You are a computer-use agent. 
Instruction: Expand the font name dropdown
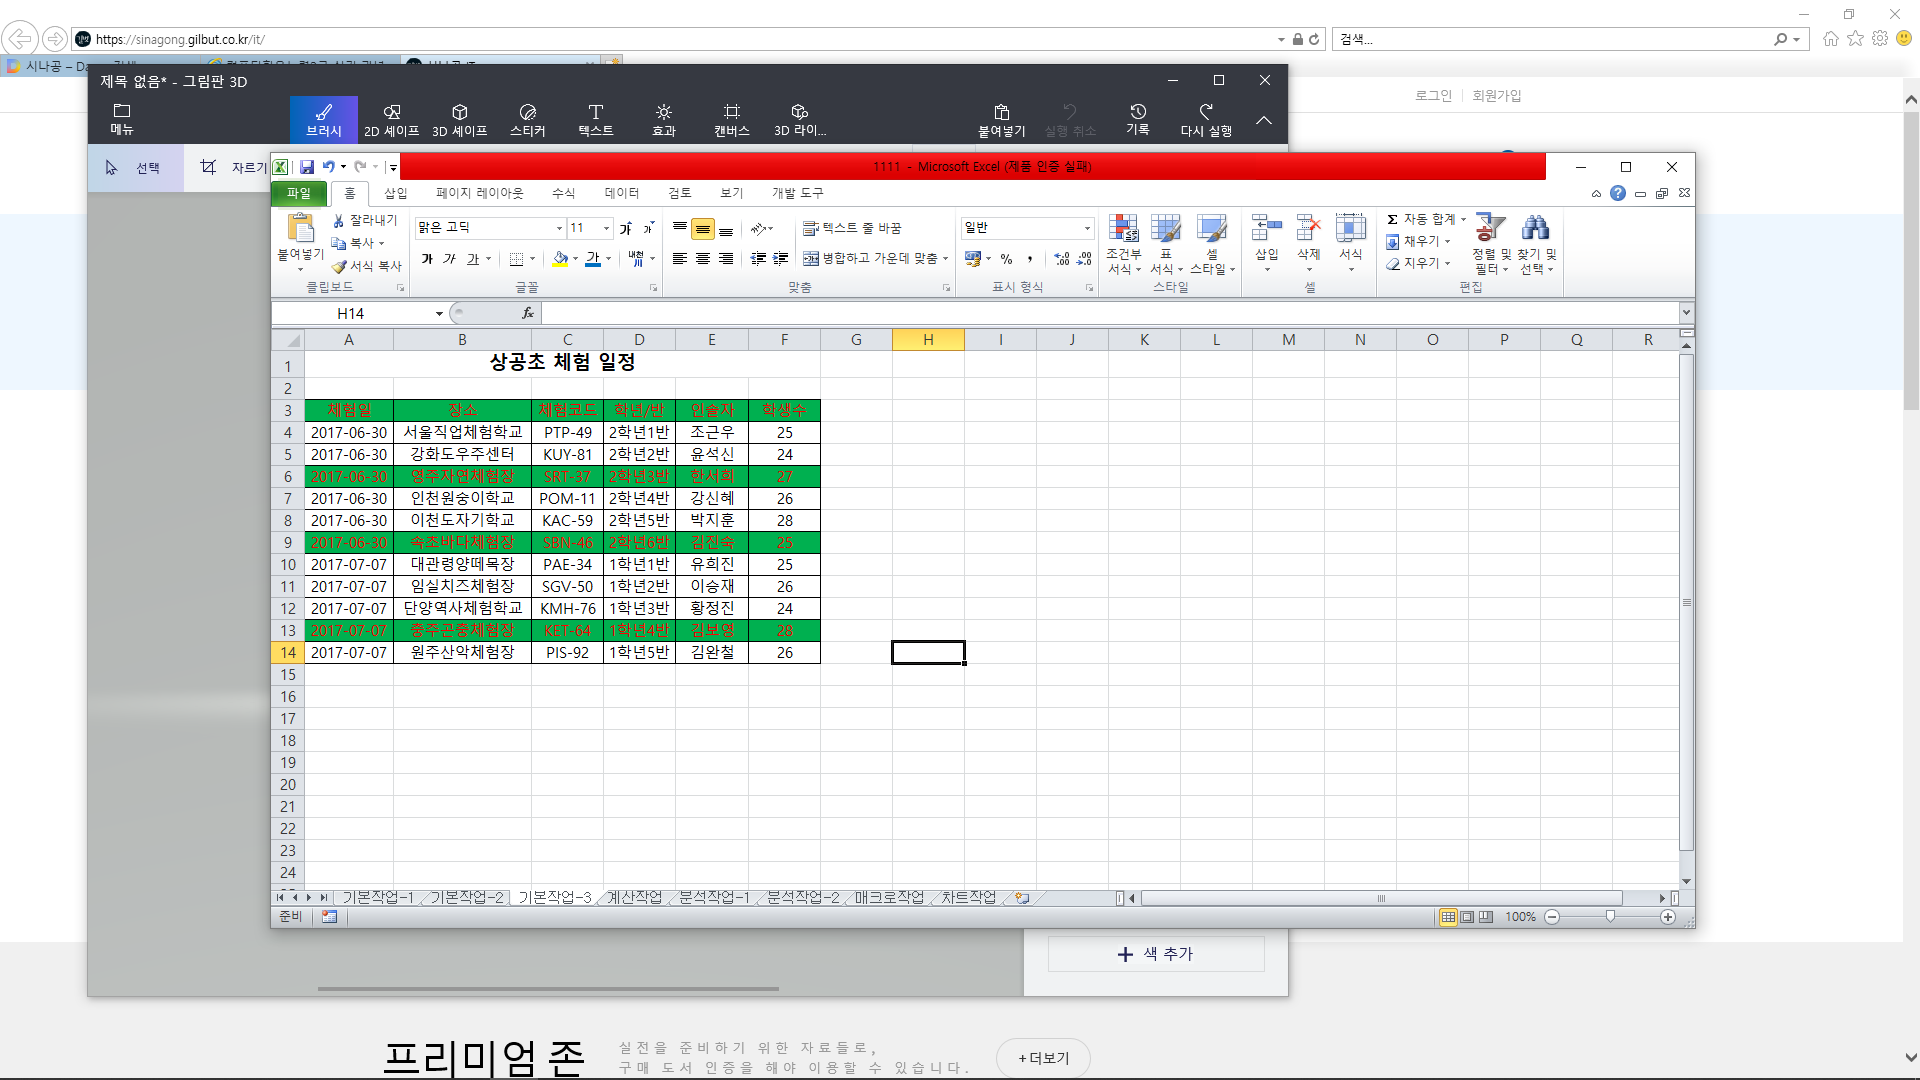click(559, 228)
